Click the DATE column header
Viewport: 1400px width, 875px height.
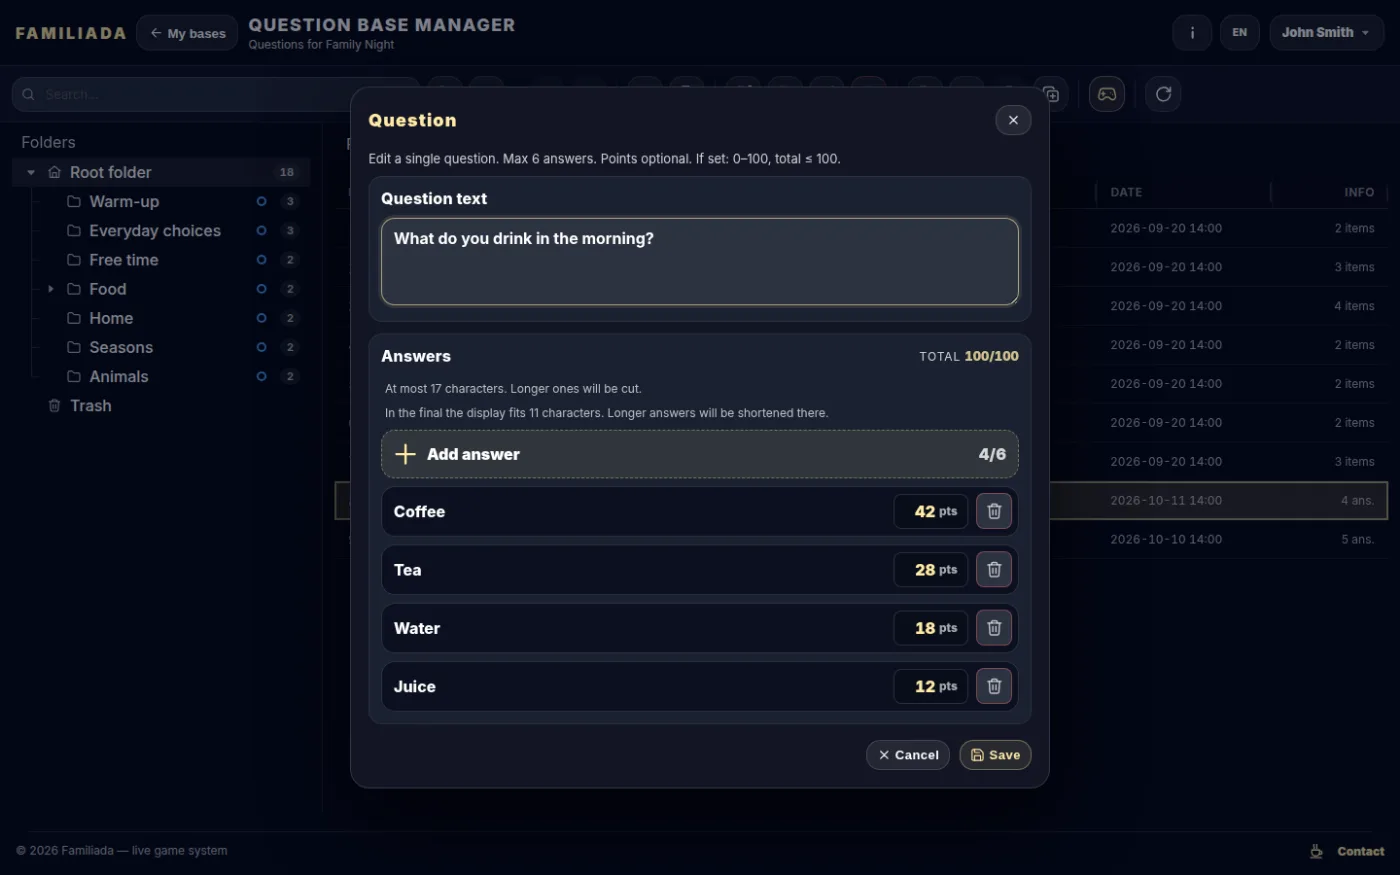coord(1126,192)
